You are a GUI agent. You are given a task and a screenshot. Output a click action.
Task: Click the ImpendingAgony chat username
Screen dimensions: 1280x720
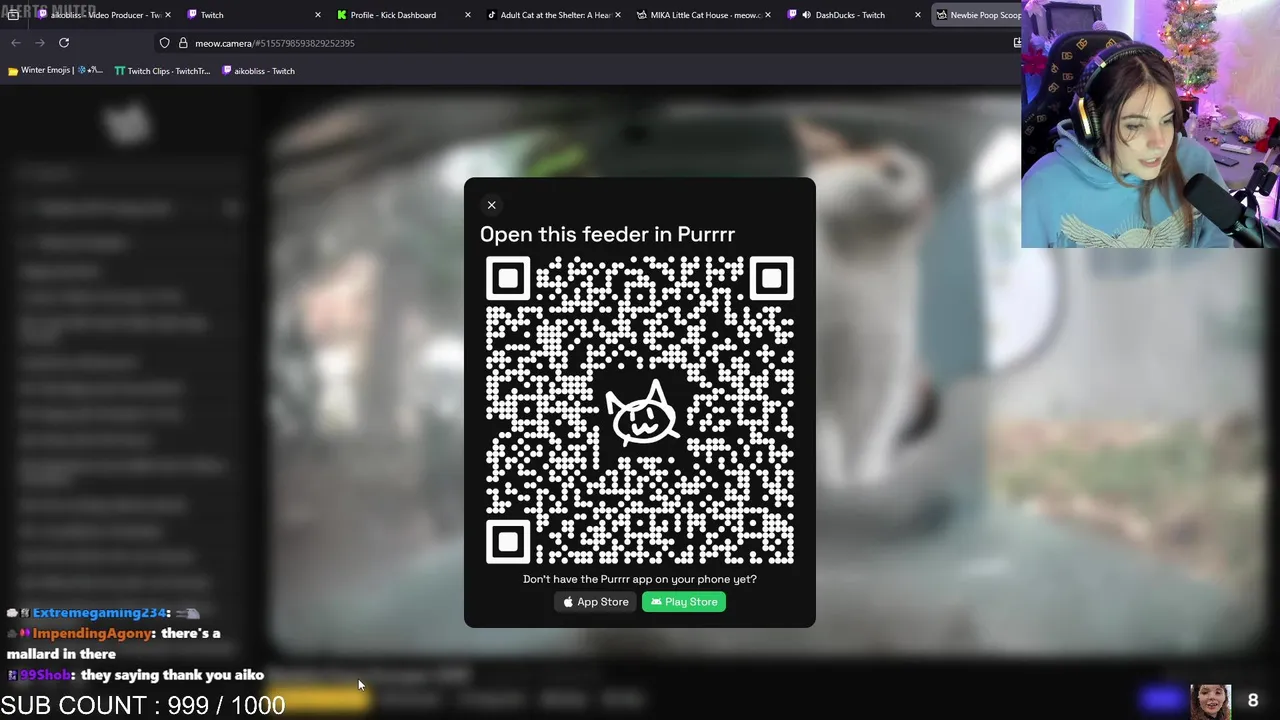pyautogui.click(x=94, y=633)
